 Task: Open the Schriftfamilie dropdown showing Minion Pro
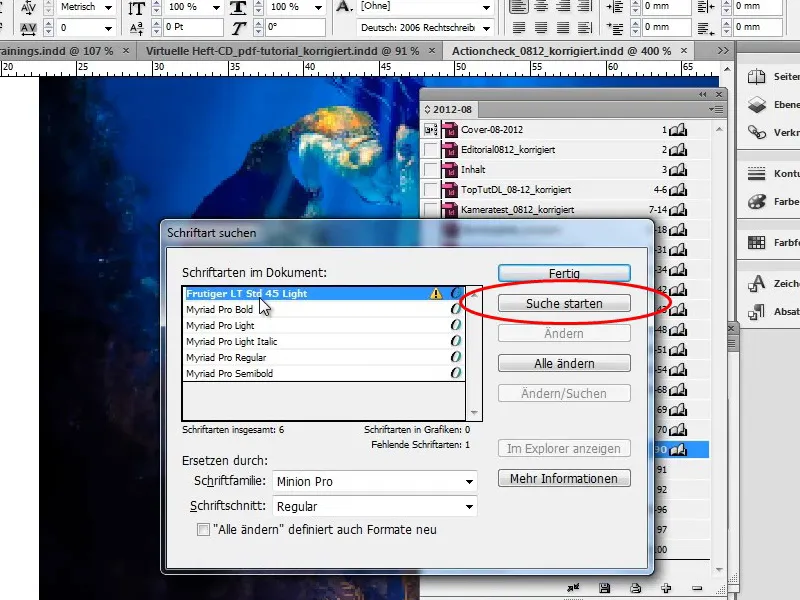[375, 482]
